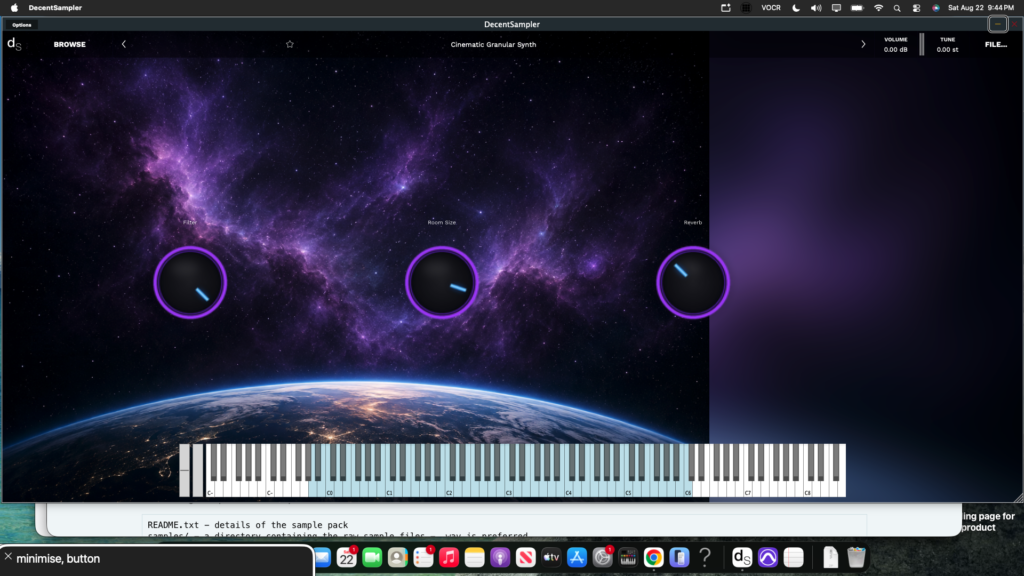1024x576 pixels.
Task: Play the C7 key on the keyboard
Action: (748, 487)
